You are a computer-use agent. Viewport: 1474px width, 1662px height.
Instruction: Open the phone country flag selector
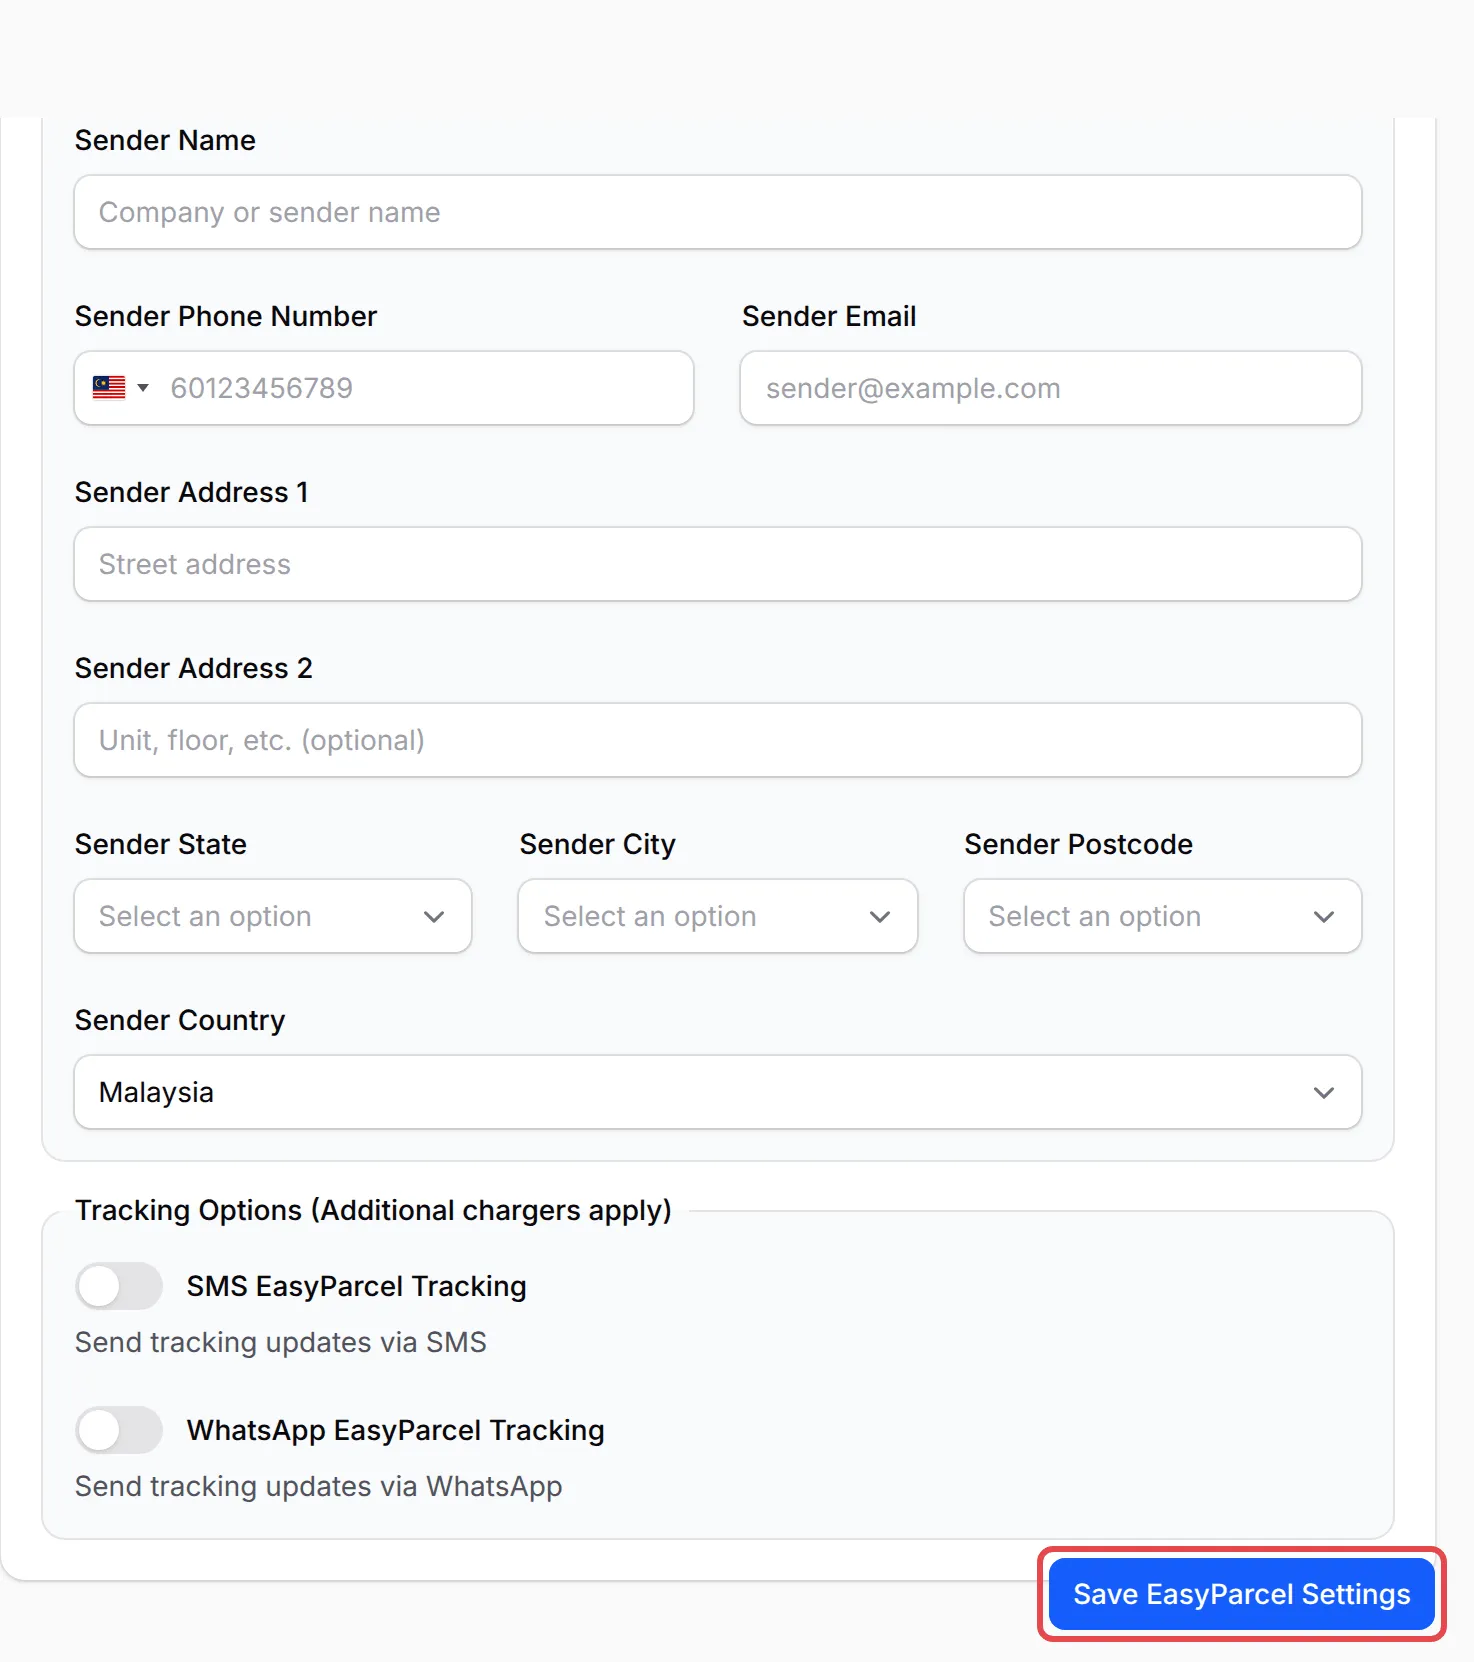(x=121, y=388)
